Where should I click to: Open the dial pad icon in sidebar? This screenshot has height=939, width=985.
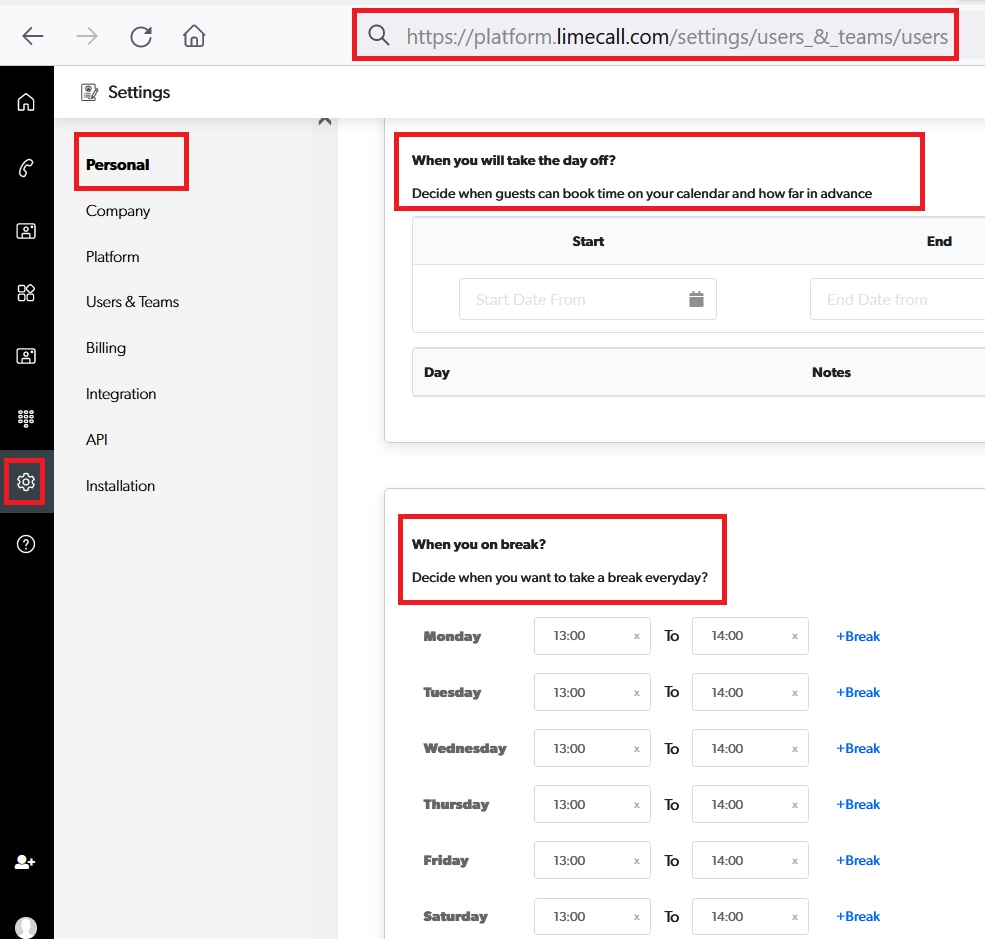[x=26, y=418]
